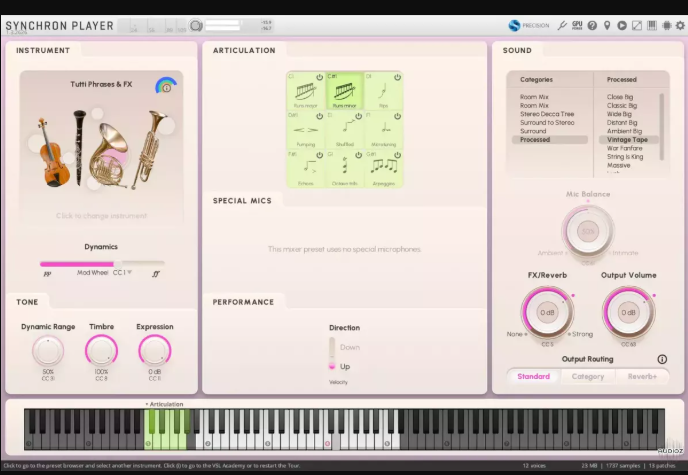Select the Shuffled articulation cell
The image size is (688, 475).
tap(344, 130)
